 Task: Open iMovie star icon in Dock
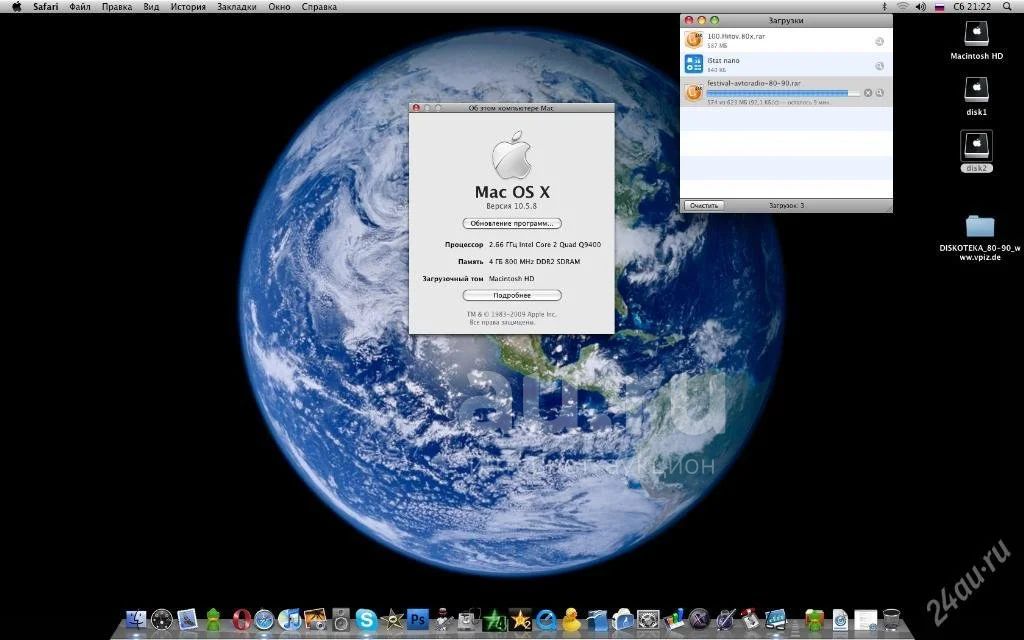pos(392,619)
